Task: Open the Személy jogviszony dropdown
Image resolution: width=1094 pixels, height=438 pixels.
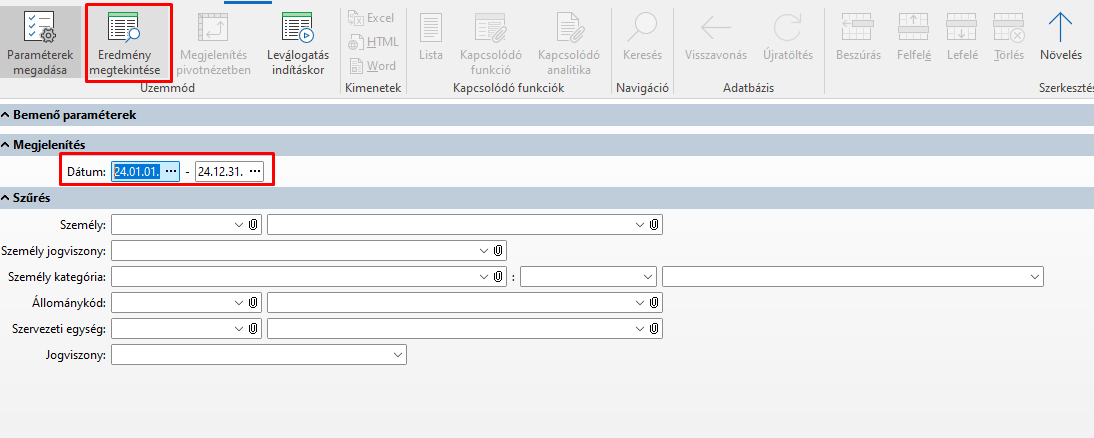Action: 485,250
